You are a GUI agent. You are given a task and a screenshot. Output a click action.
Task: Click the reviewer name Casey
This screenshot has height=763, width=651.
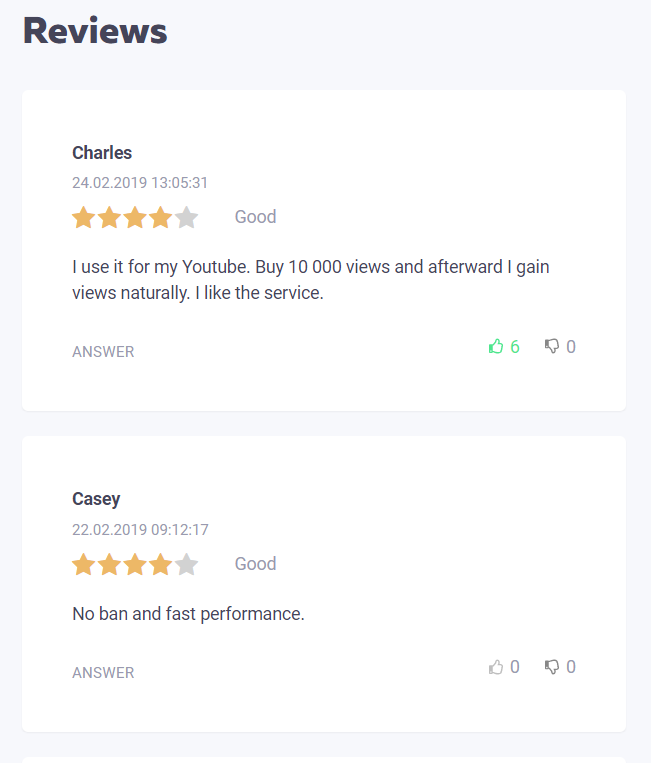click(96, 499)
